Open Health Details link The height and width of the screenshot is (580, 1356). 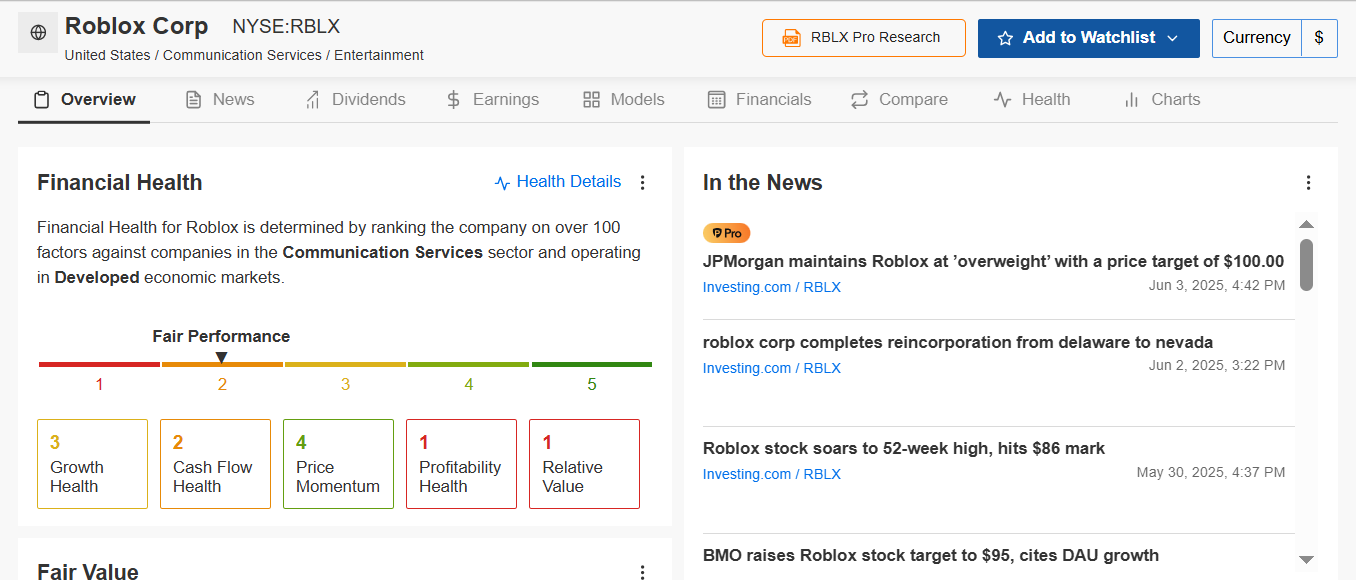click(x=568, y=182)
